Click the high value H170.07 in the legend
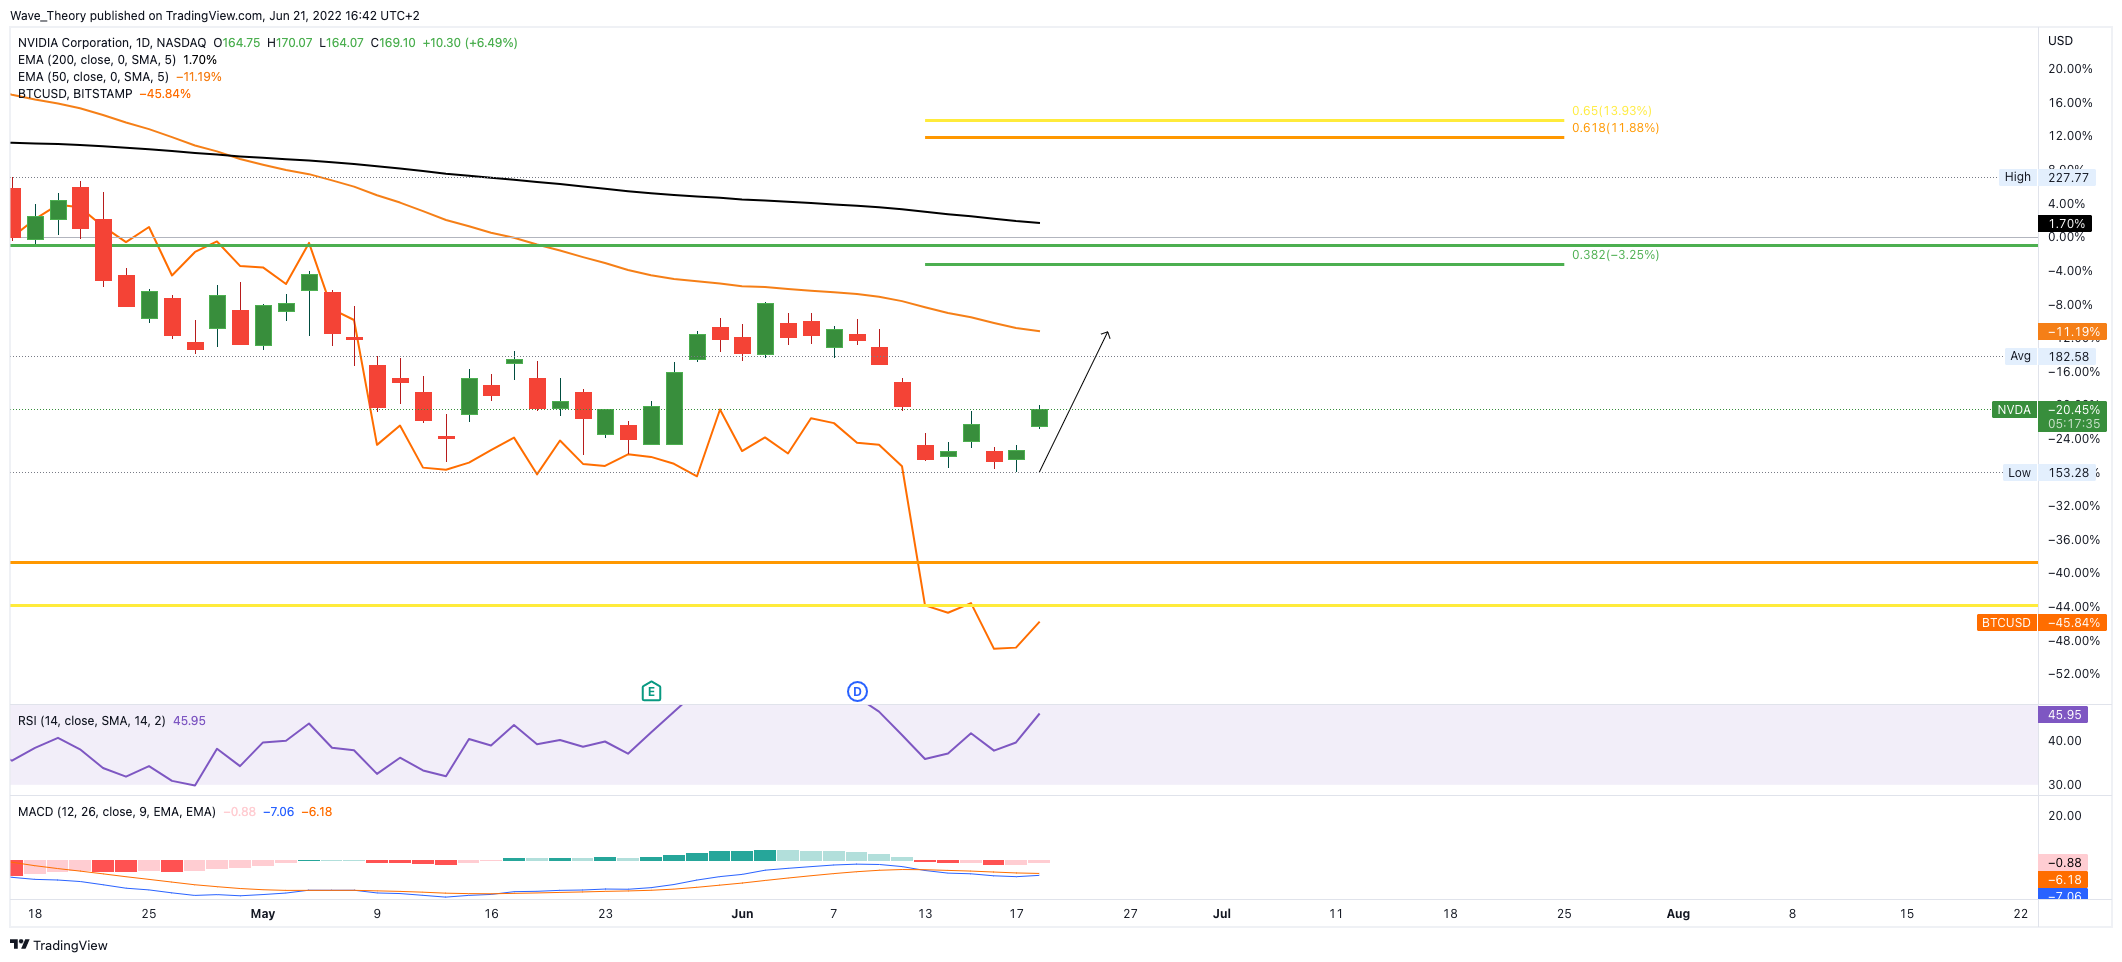Screen dimensions: 2122x962 coord(290,43)
